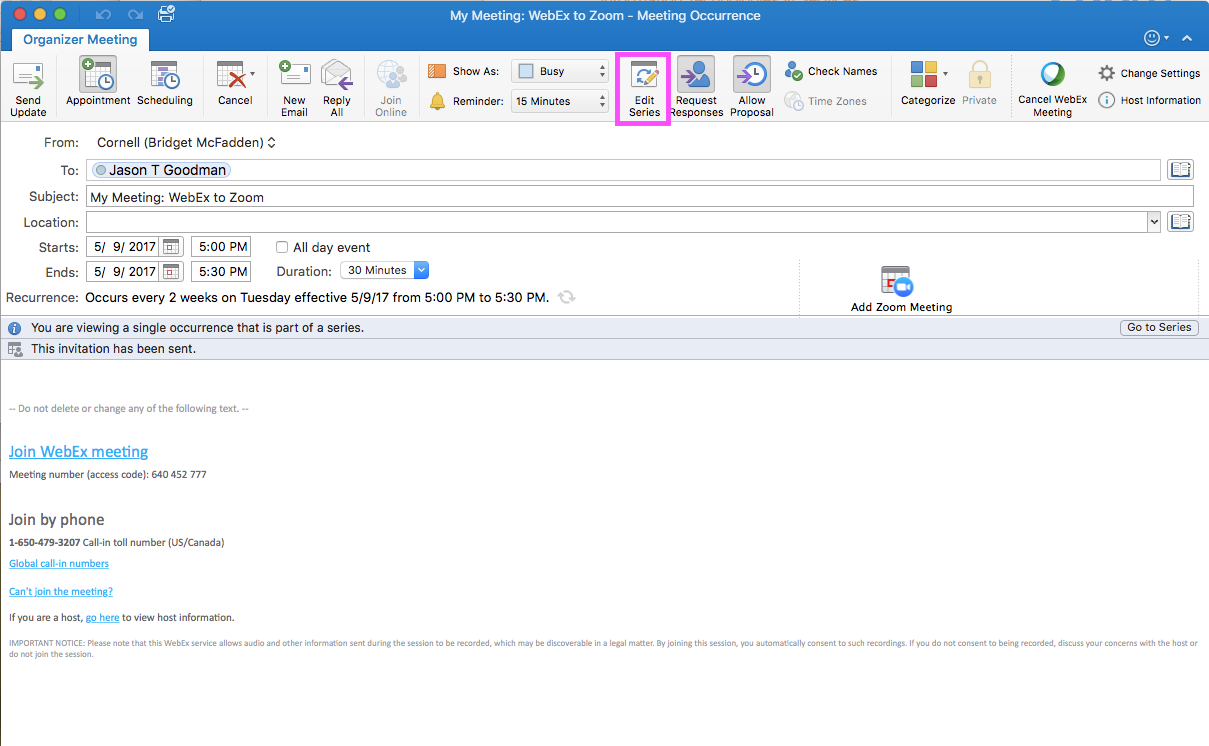The image size is (1209, 746).
Task: Click the Send Update icon
Action: point(28,77)
